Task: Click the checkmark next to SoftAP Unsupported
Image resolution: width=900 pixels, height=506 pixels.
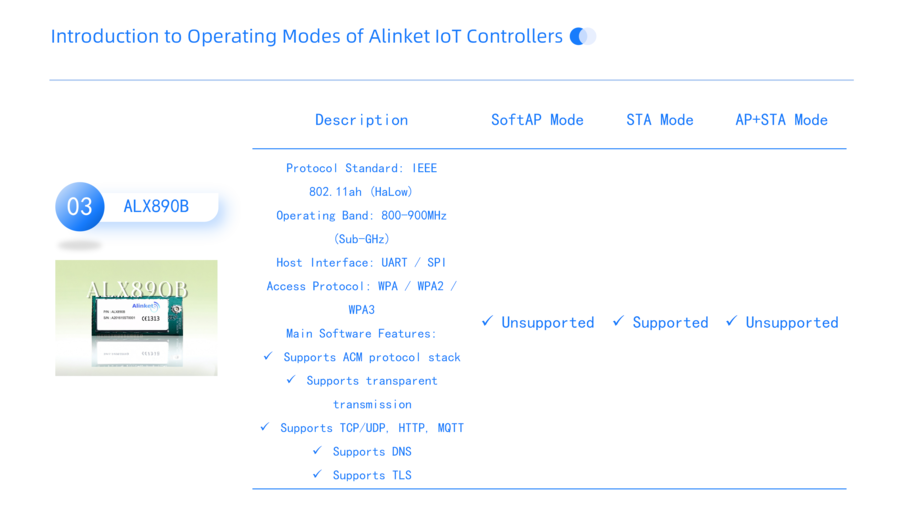Action: pos(487,321)
